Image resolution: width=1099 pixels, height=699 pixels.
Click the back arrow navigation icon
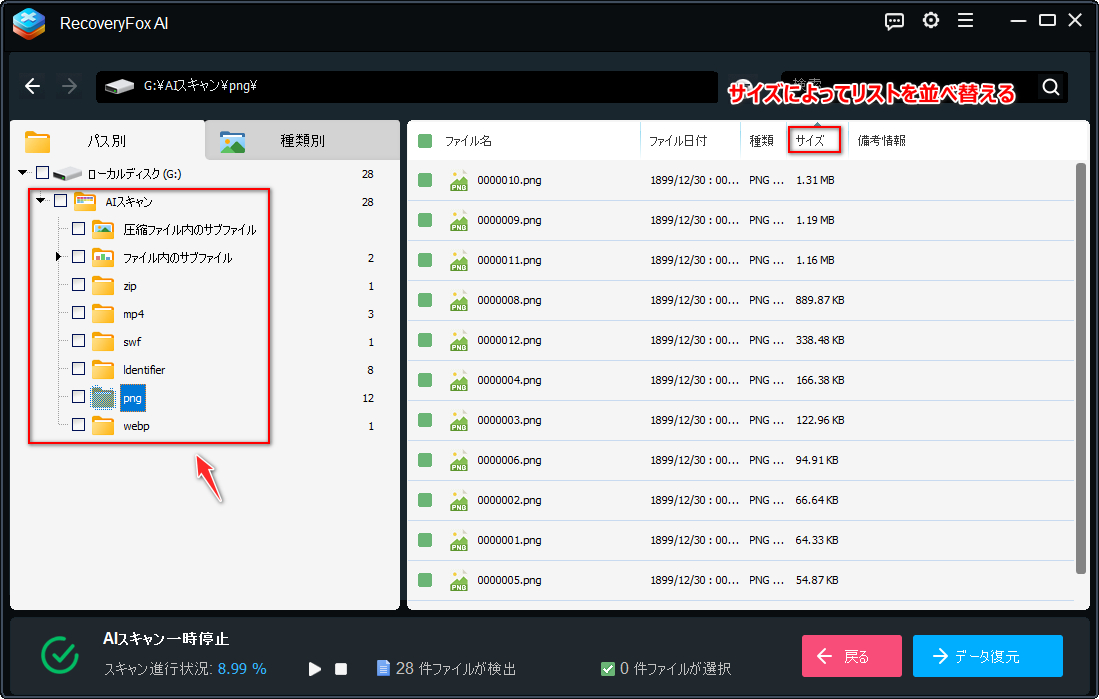pyautogui.click(x=33, y=87)
